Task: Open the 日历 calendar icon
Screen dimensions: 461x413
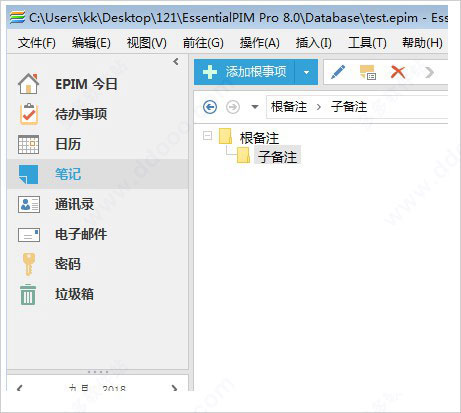Action: [x=28, y=144]
